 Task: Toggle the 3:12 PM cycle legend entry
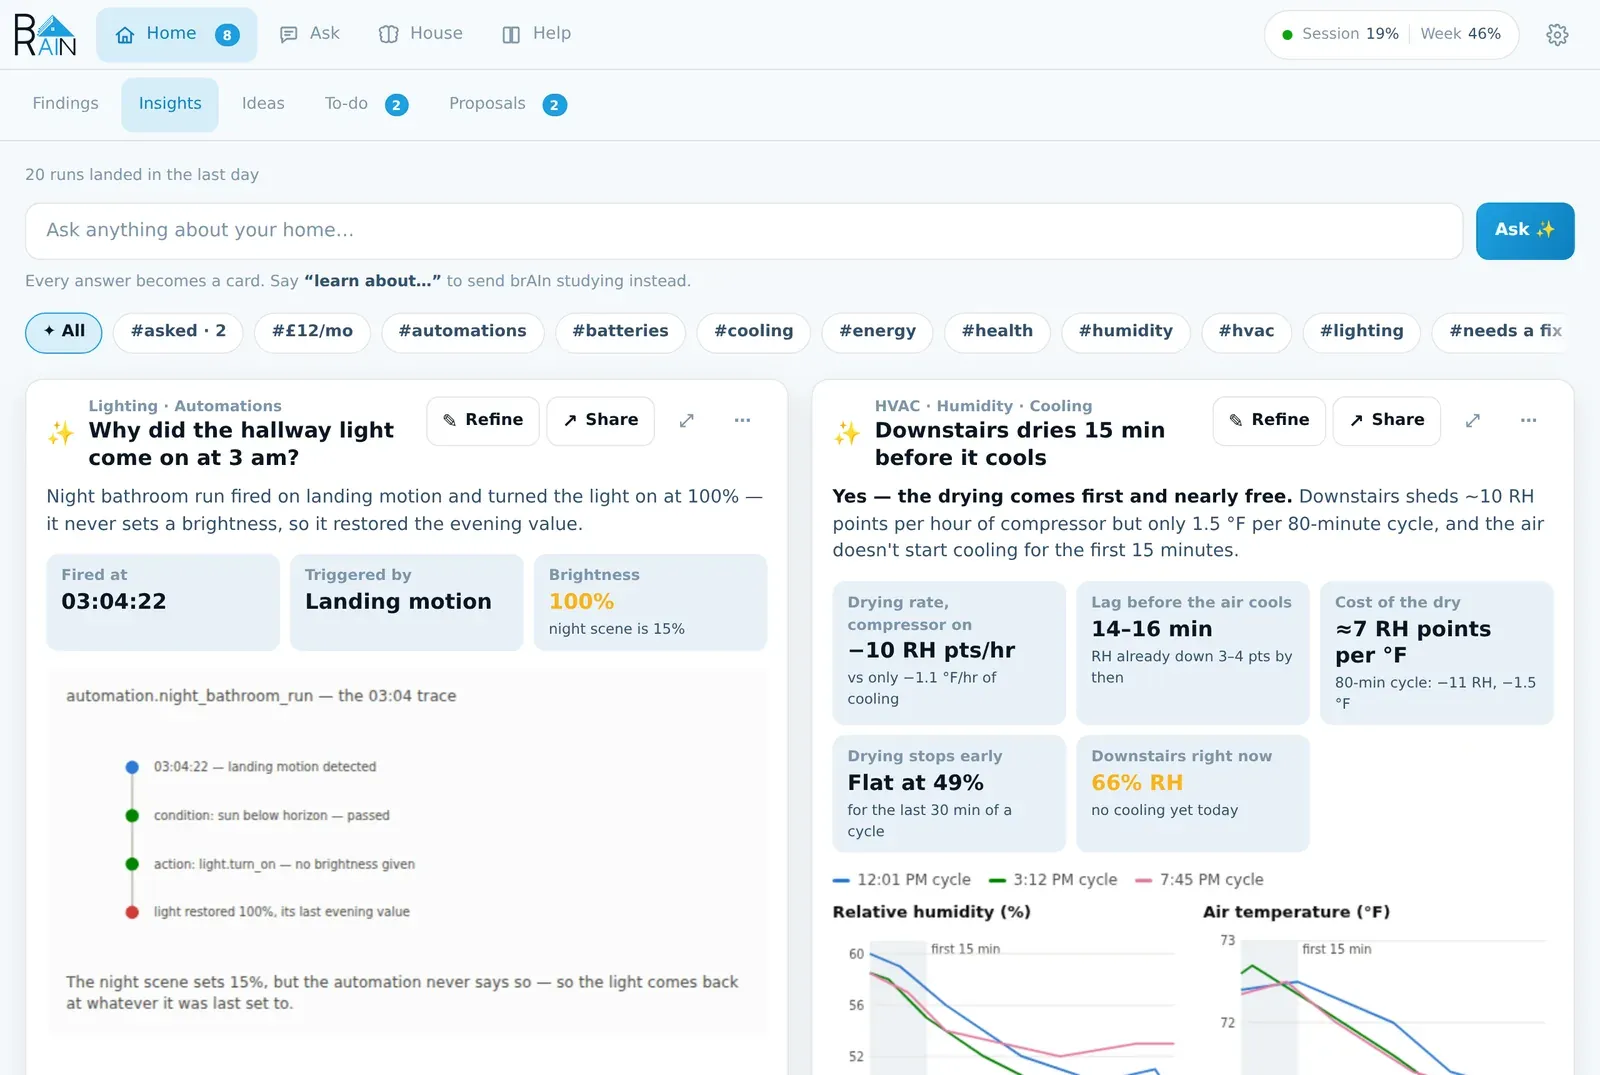(x=1053, y=880)
